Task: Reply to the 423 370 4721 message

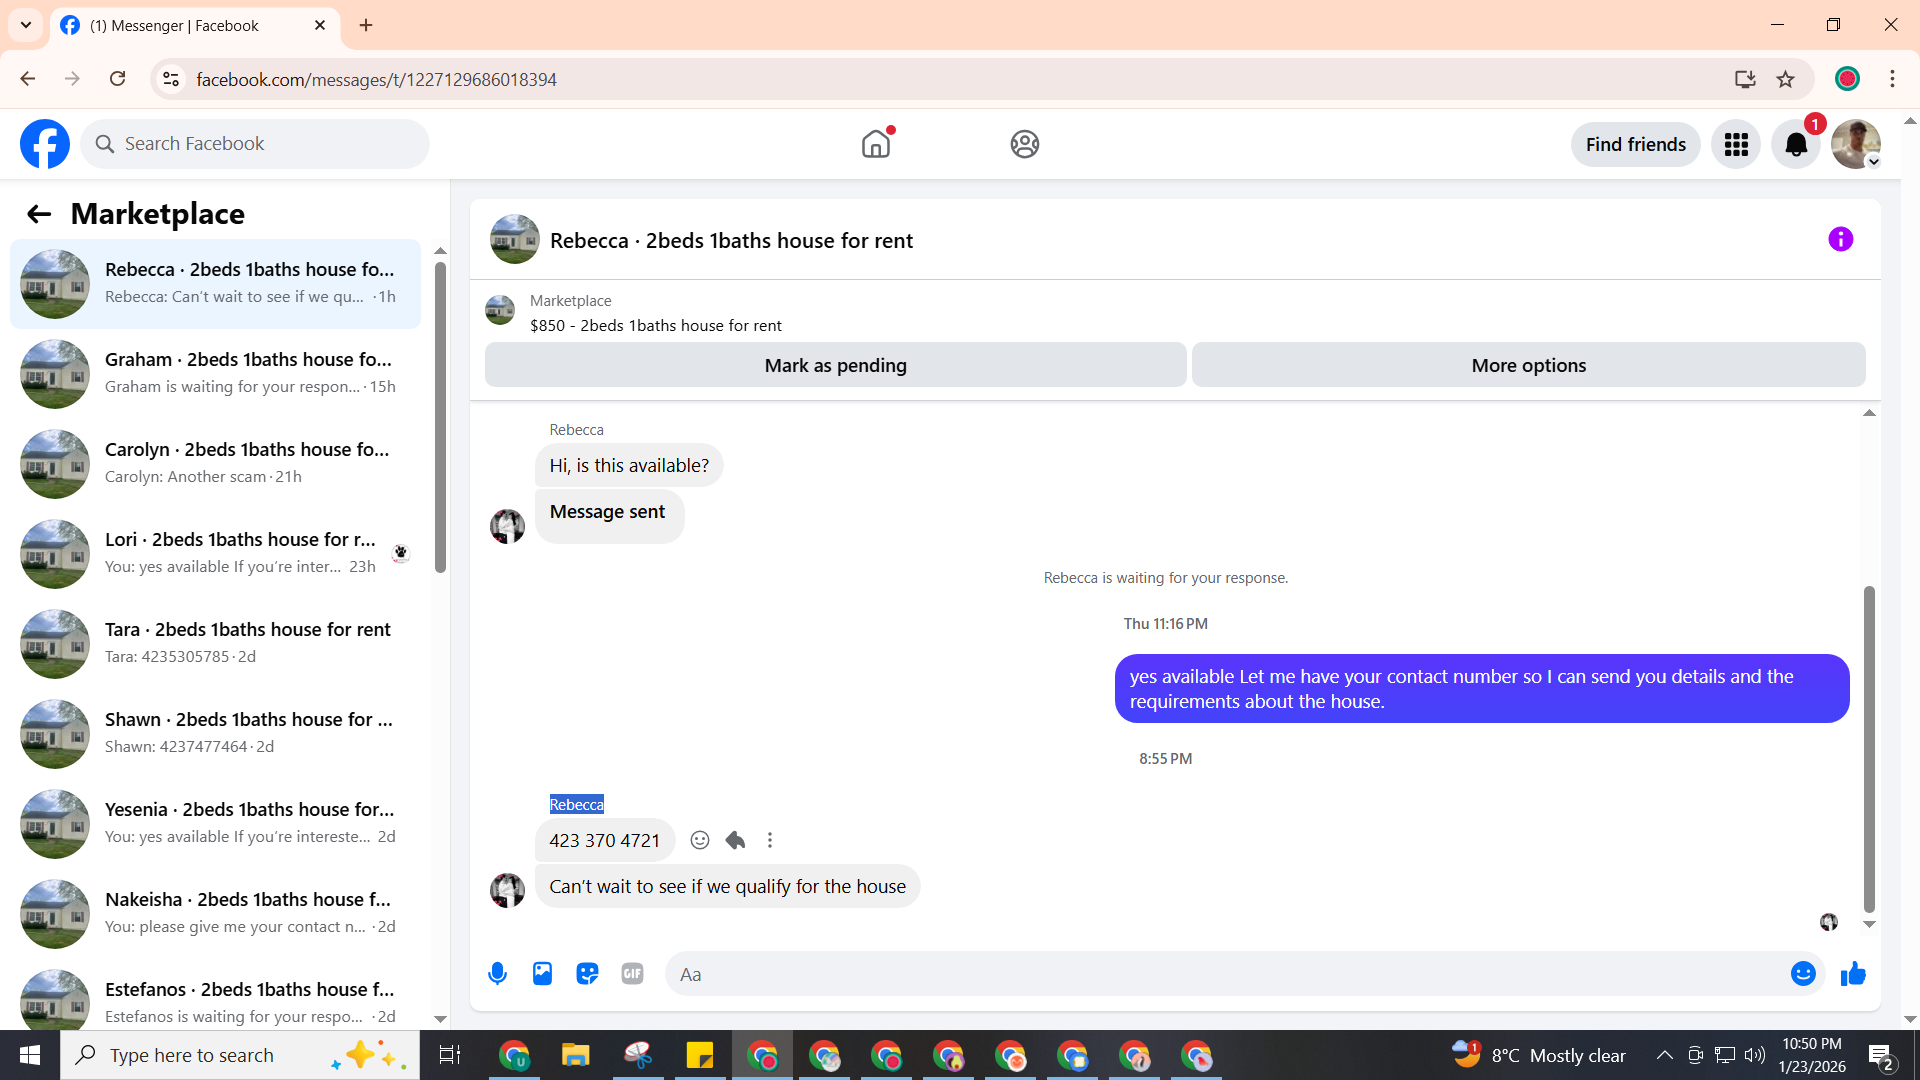Action: pos(735,840)
